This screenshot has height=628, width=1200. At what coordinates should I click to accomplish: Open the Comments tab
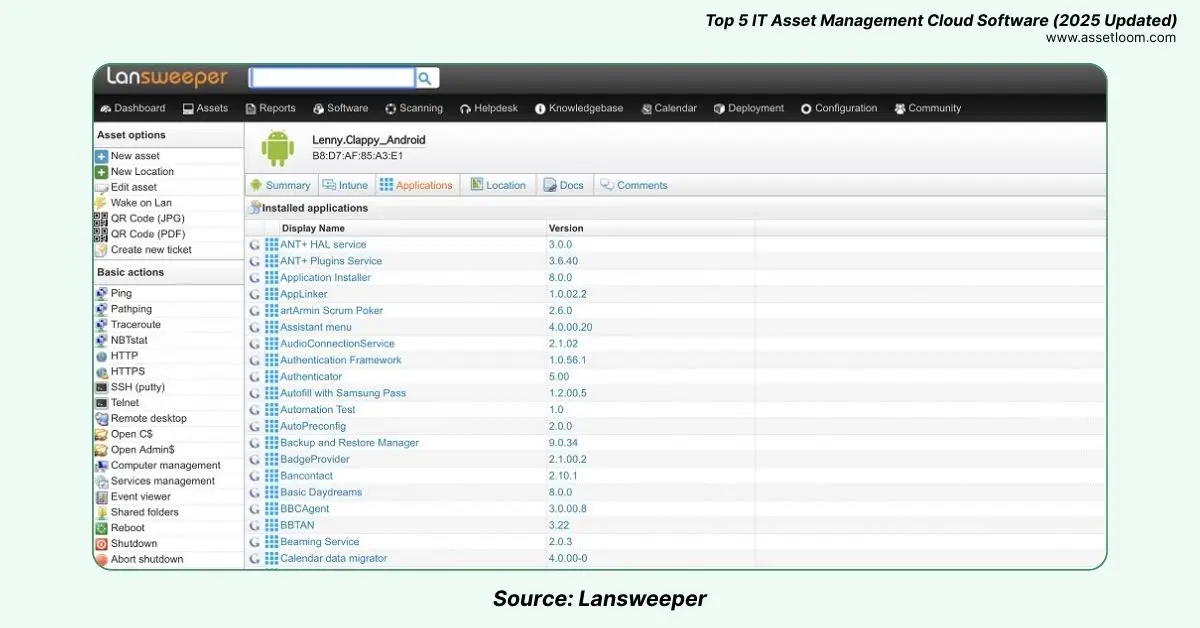coord(634,185)
